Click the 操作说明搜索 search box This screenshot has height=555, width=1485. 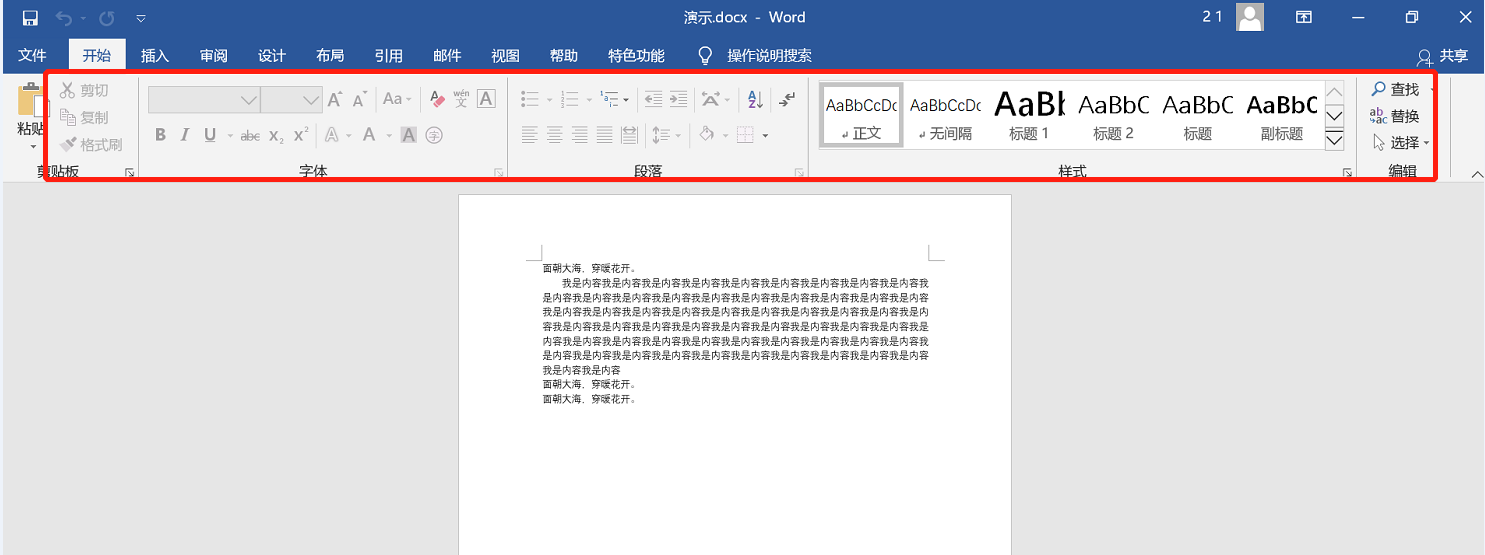click(768, 56)
